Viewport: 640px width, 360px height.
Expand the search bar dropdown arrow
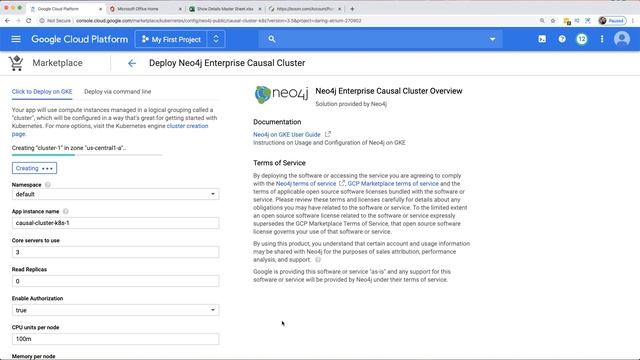tap(492, 40)
